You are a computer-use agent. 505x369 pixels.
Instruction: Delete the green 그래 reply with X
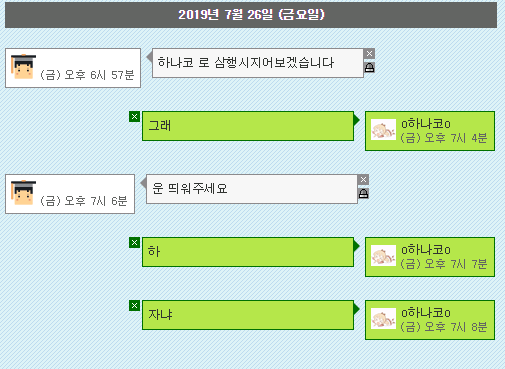(134, 117)
